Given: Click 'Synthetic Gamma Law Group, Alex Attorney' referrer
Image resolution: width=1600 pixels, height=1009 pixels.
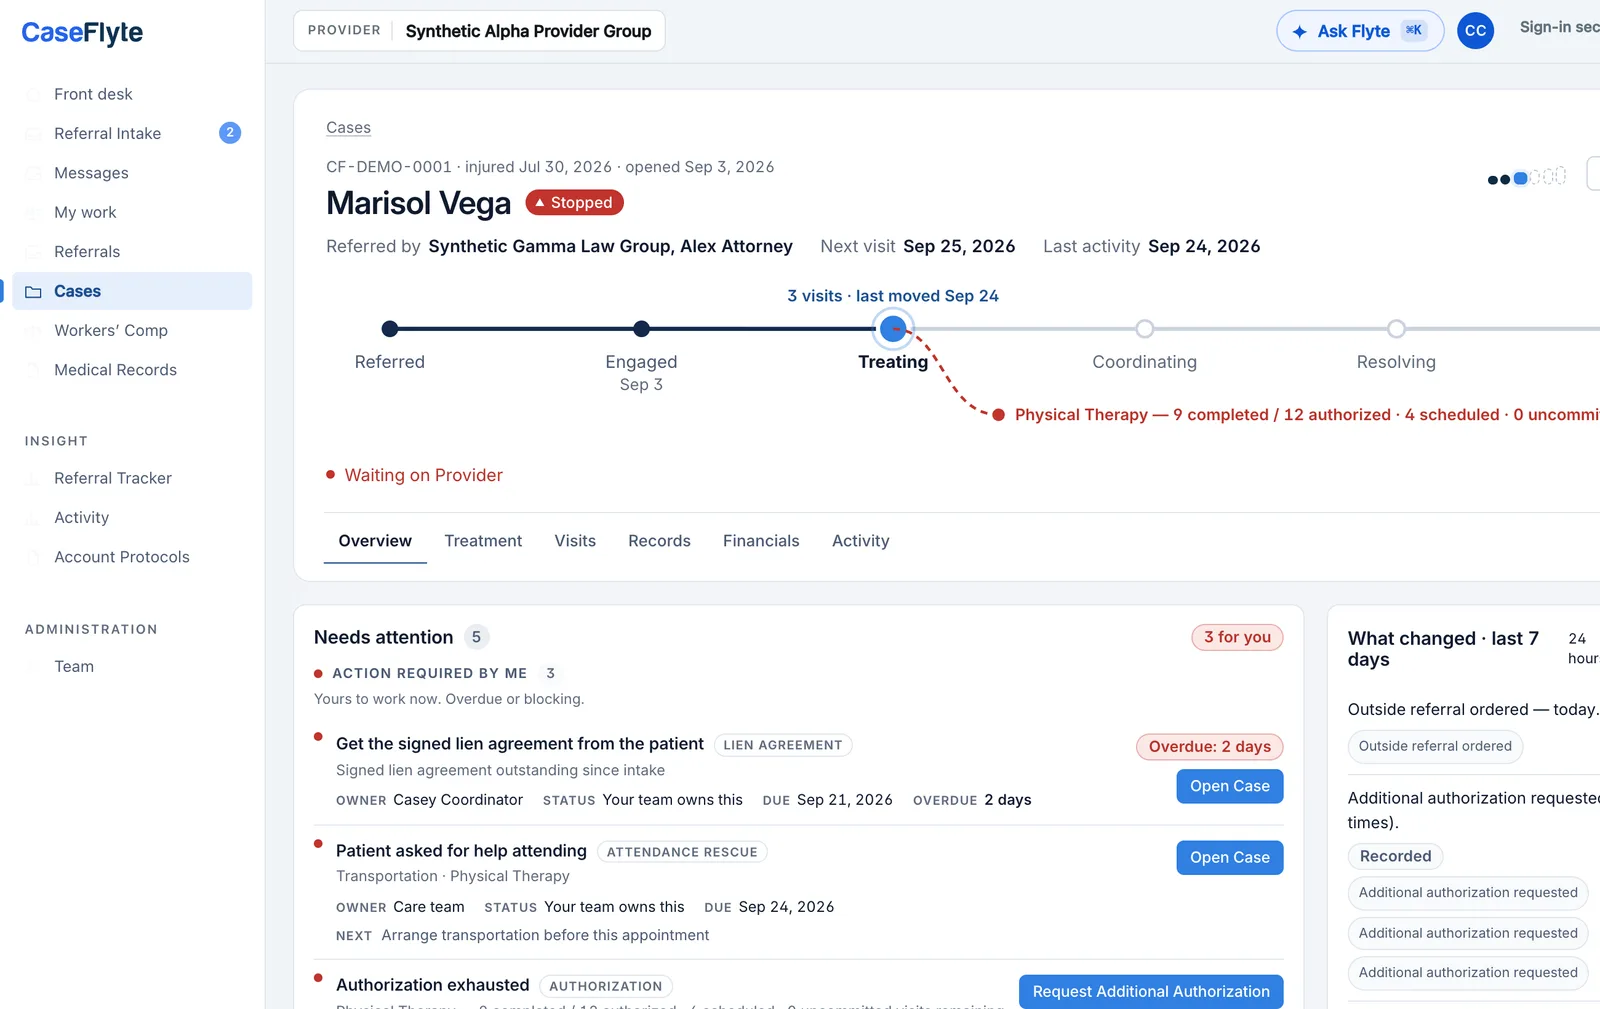Looking at the screenshot, I should [x=610, y=246].
